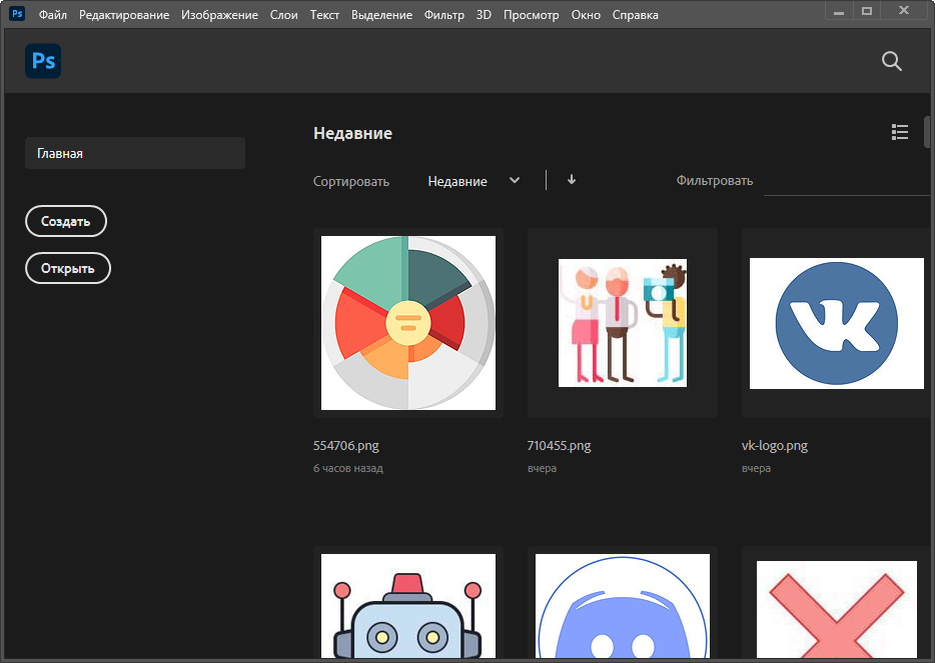Open the Редактирование menu
This screenshot has width=935, height=663.
tap(124, 15)
